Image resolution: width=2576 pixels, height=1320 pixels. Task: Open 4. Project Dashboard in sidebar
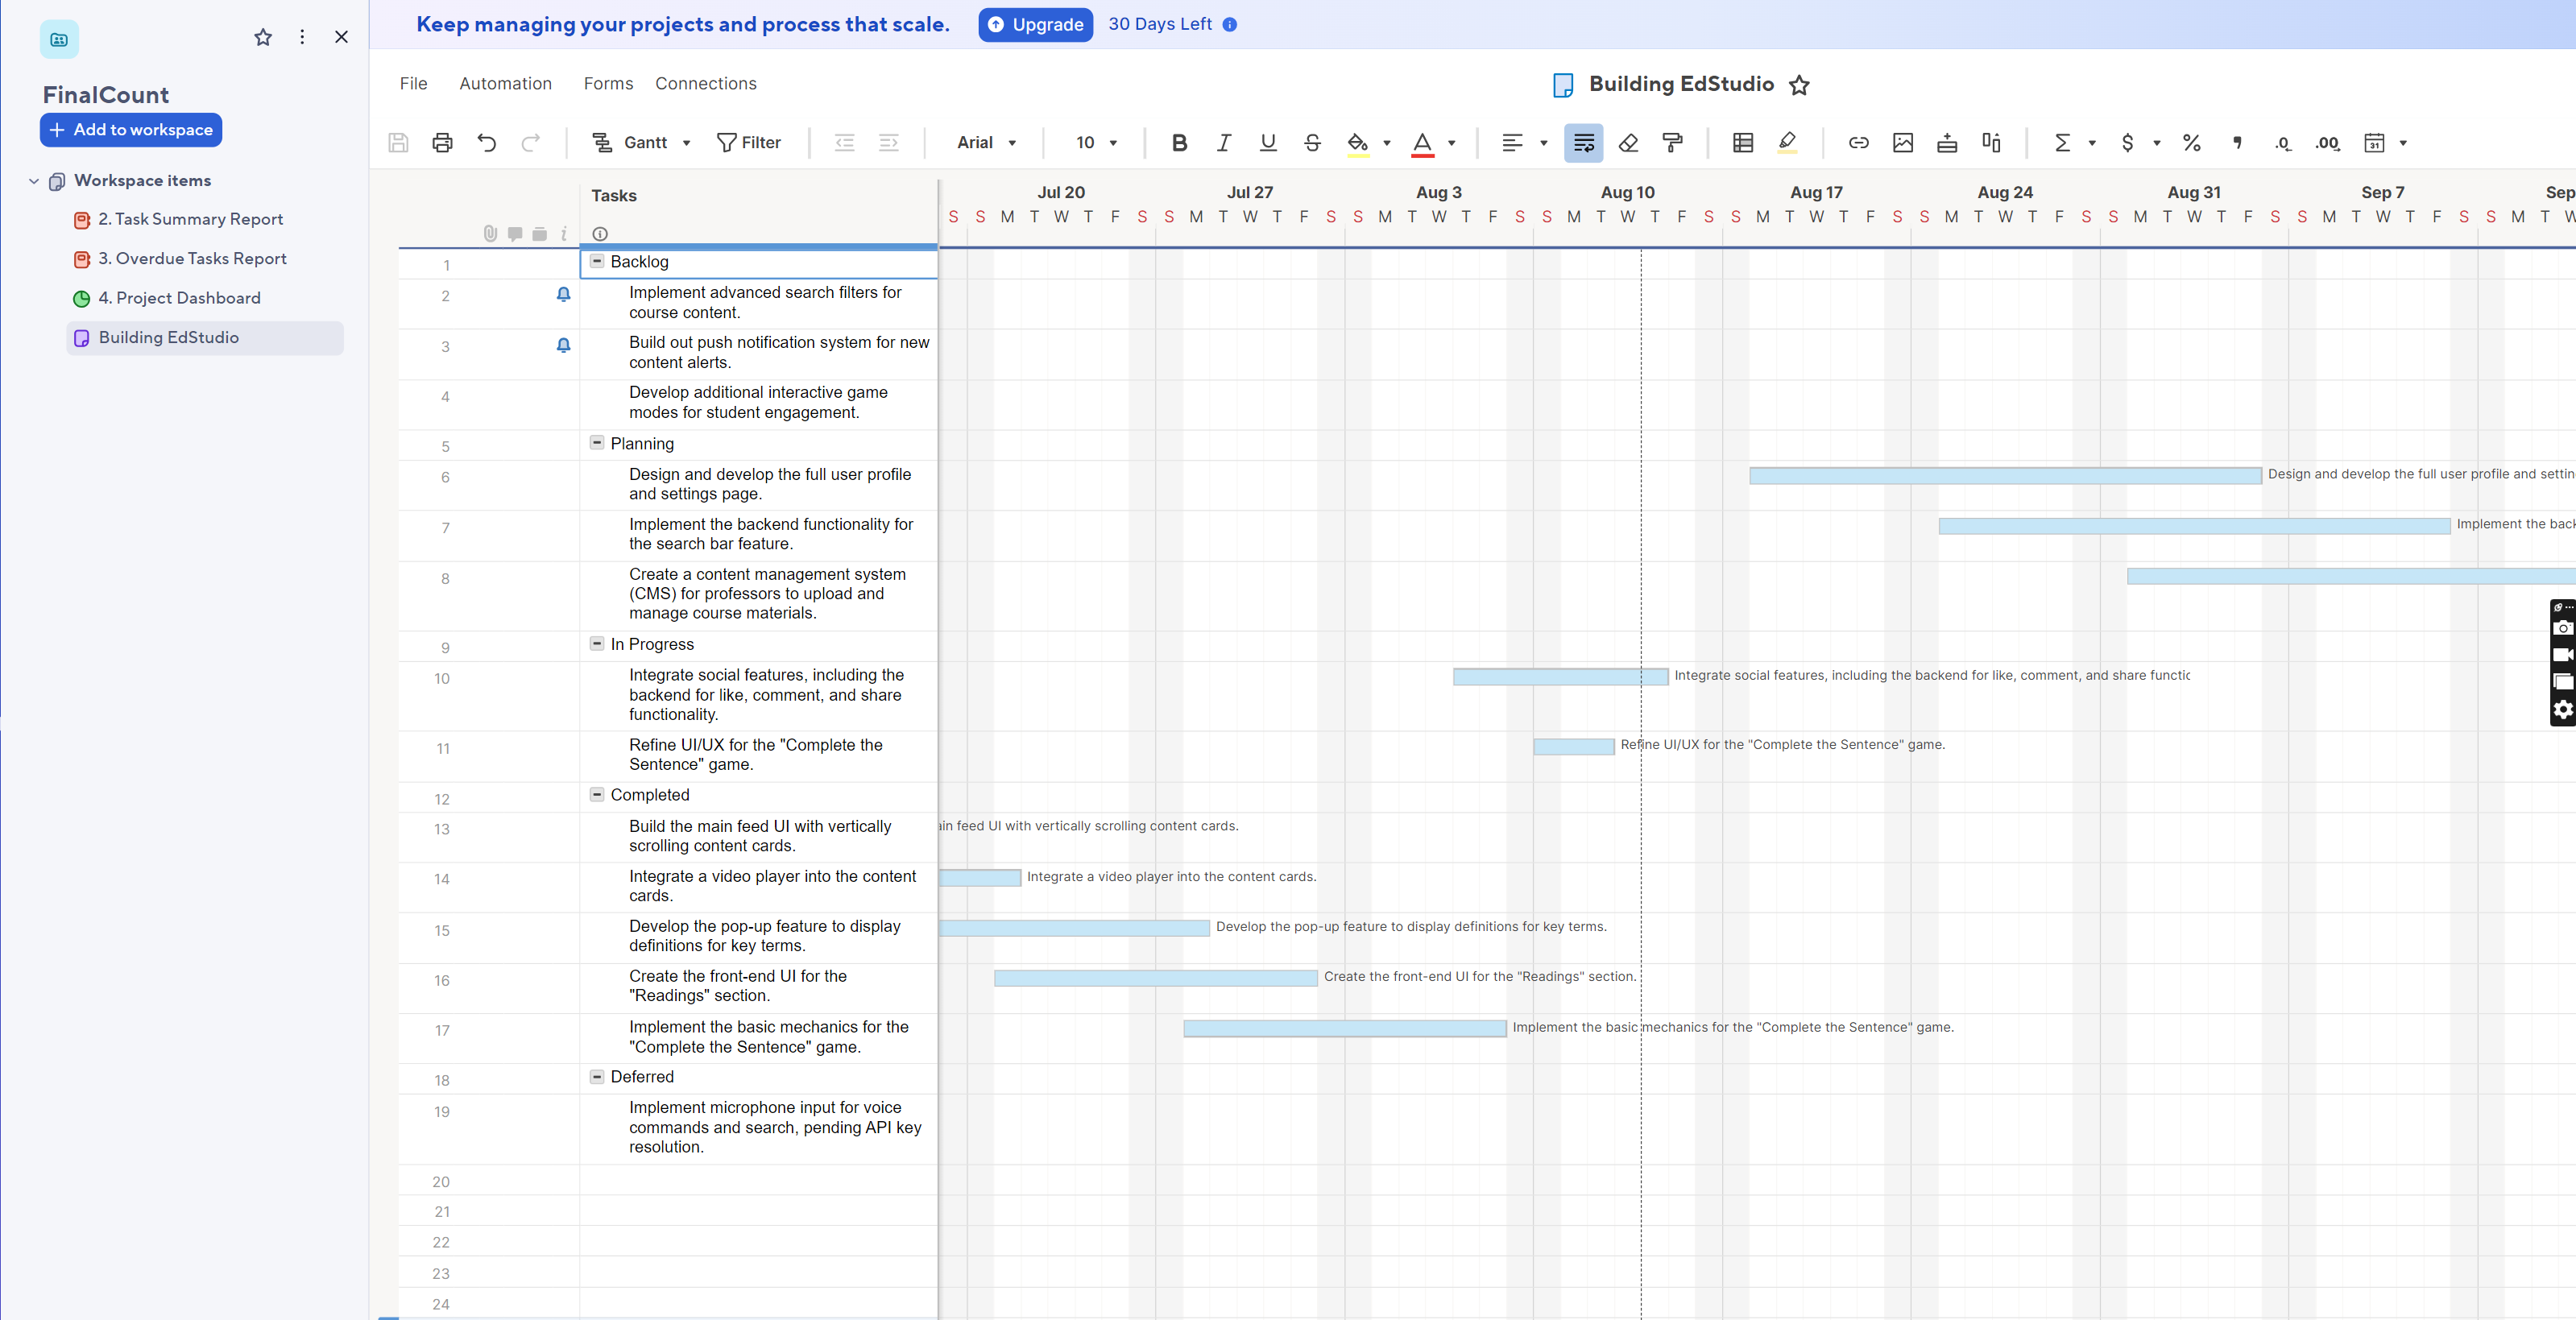click(x=178, y=298)
